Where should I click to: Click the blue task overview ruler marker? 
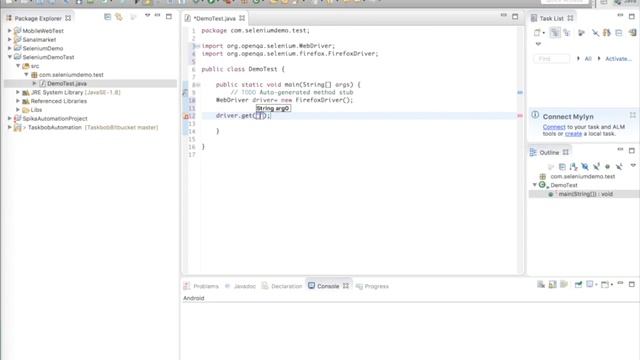(520, 93)
